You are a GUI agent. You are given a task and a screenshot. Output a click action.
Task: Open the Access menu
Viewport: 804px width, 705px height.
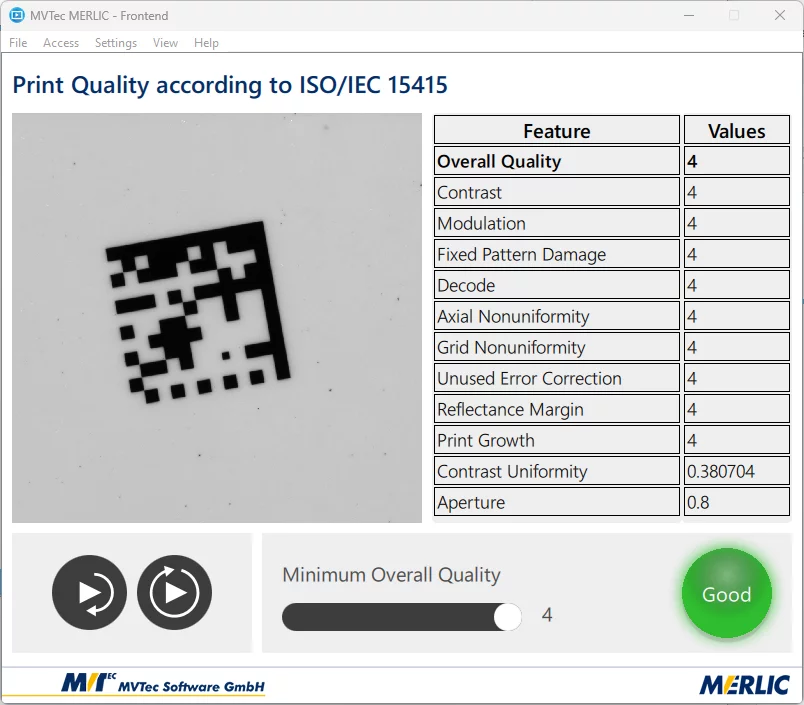(x=61, y=43)
